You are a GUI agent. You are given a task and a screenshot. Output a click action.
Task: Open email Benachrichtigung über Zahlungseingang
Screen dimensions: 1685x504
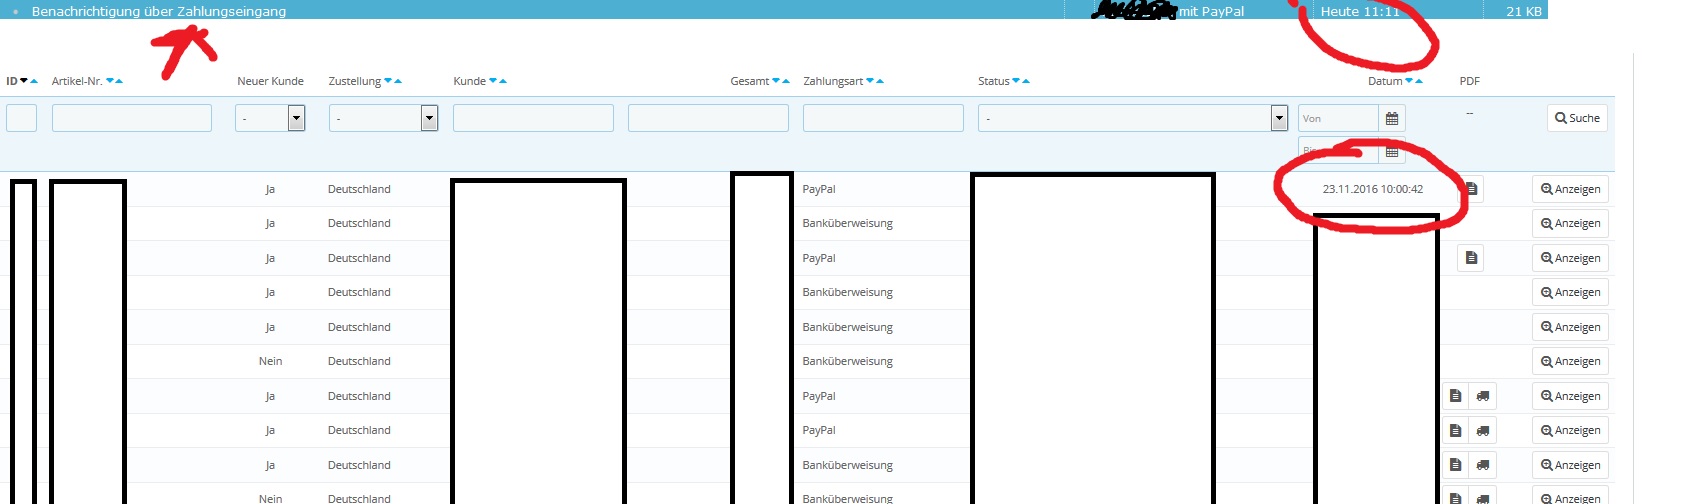159,11
